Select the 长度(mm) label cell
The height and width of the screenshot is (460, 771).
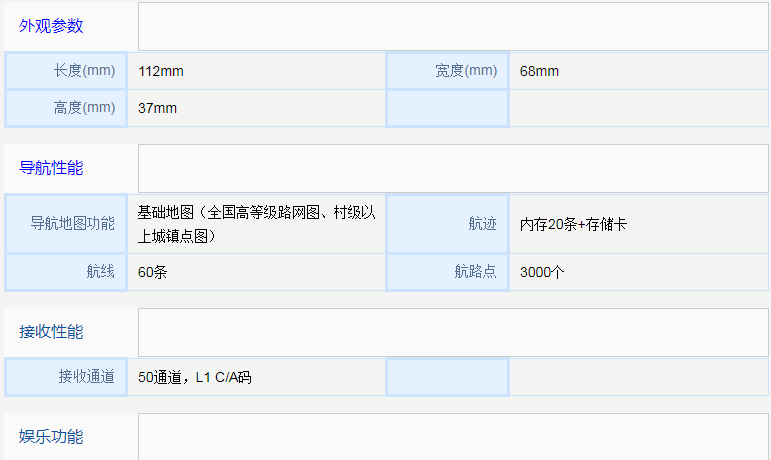pyautogui.click(x=66, y=71)
